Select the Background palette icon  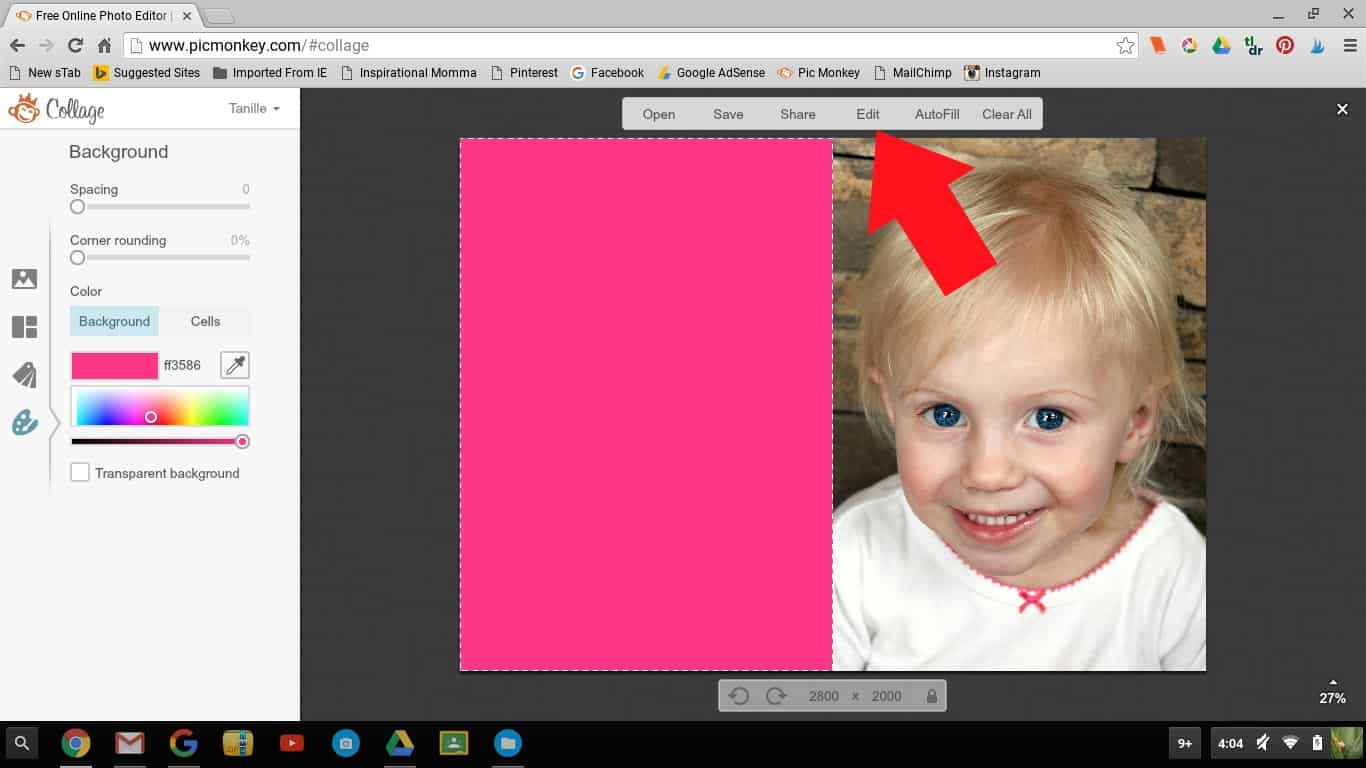coord(24,423)
